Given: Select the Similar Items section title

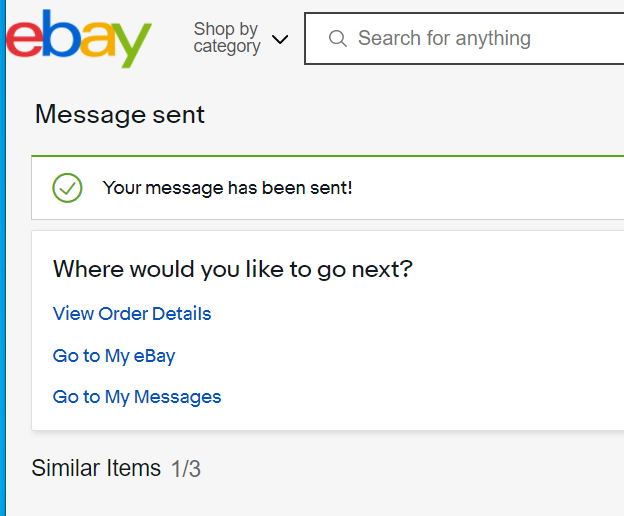Looking at the screenshot, I should pos(96,468).
